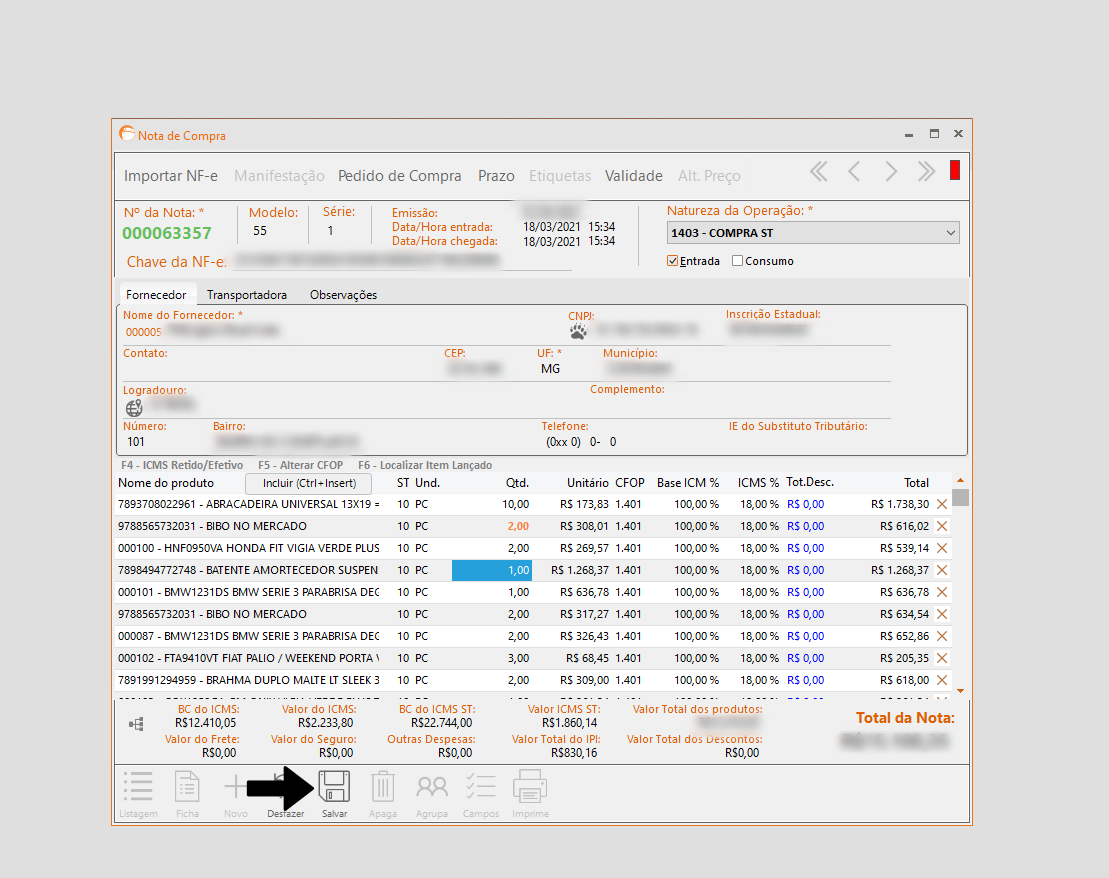Remove the R$ 636,78 BMW row

(x=942, y=592)
